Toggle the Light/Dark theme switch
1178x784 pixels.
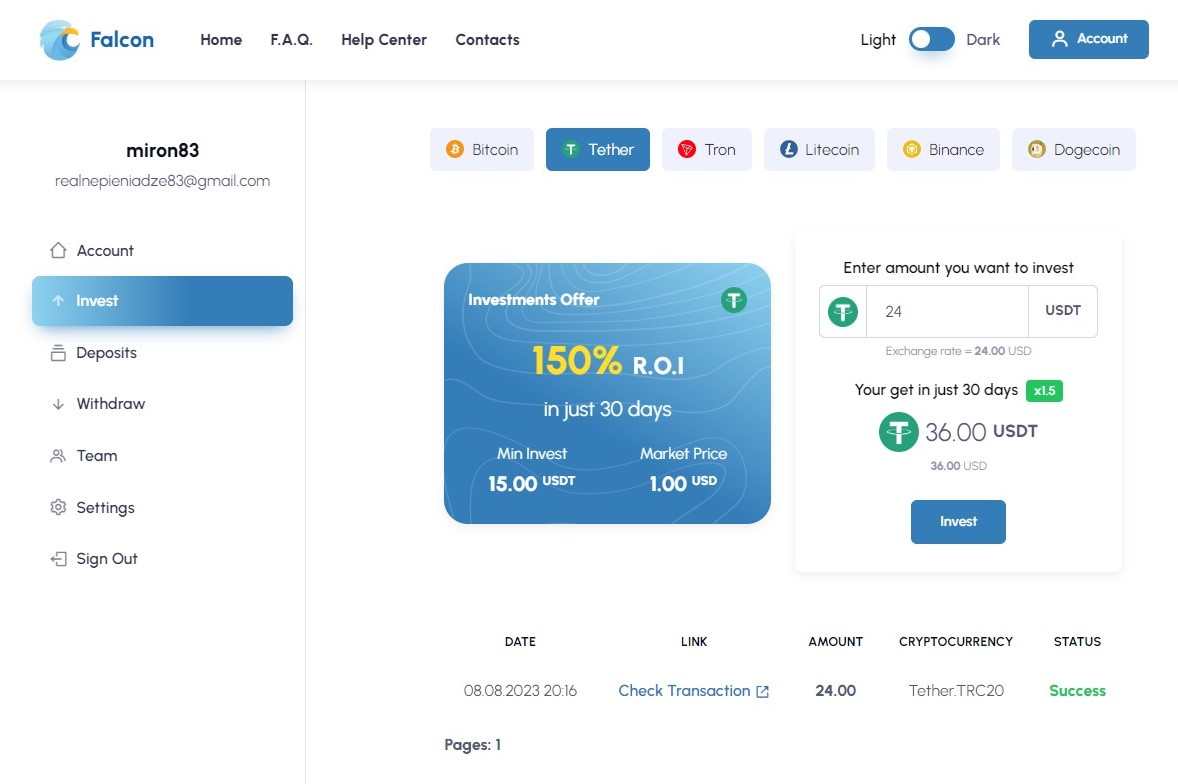932,39
